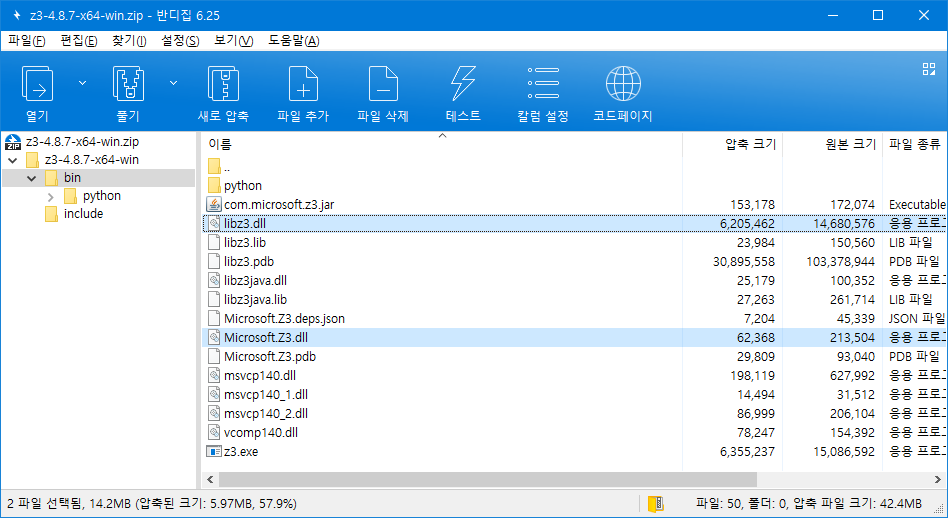The width and height of the screenshot is (948, 518).
Task: Run archive test with 테스트 icon
Action: pyautogui.click(x=463, y=83)
